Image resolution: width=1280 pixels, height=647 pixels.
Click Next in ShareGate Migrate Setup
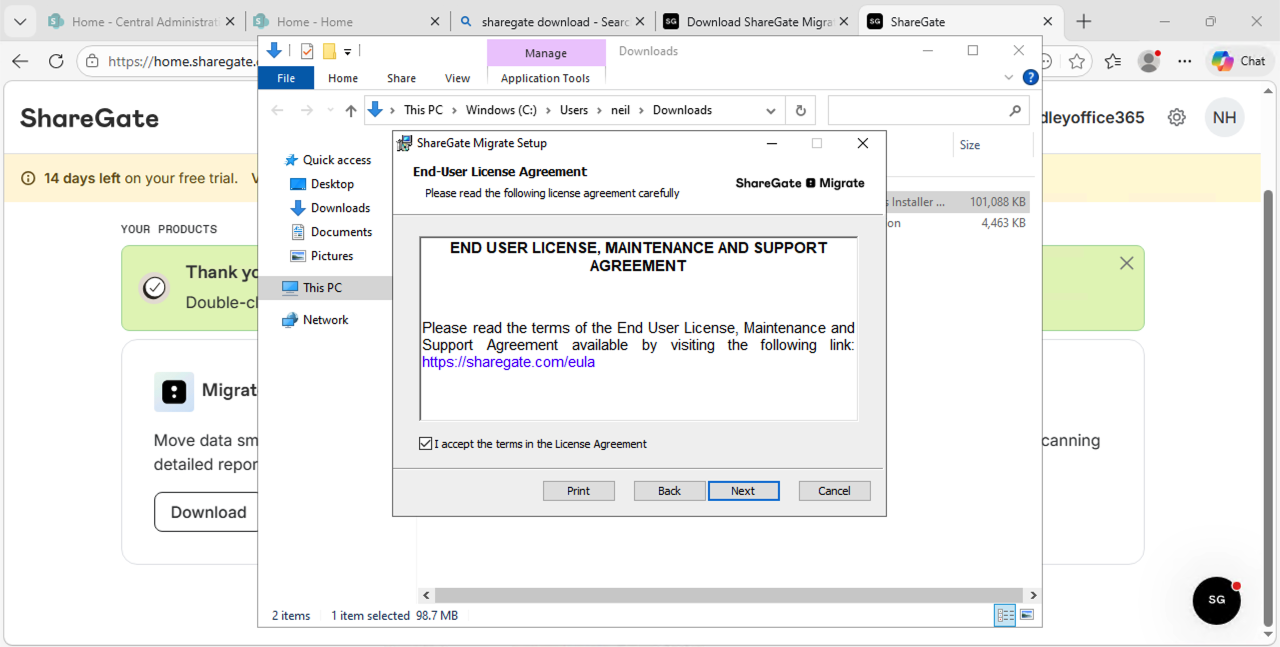click(743, 491)
